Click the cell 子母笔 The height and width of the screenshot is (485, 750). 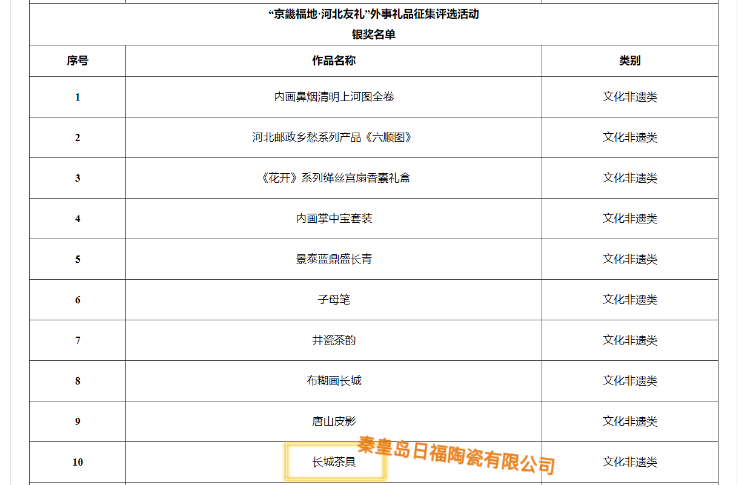[x=333, y=300]
